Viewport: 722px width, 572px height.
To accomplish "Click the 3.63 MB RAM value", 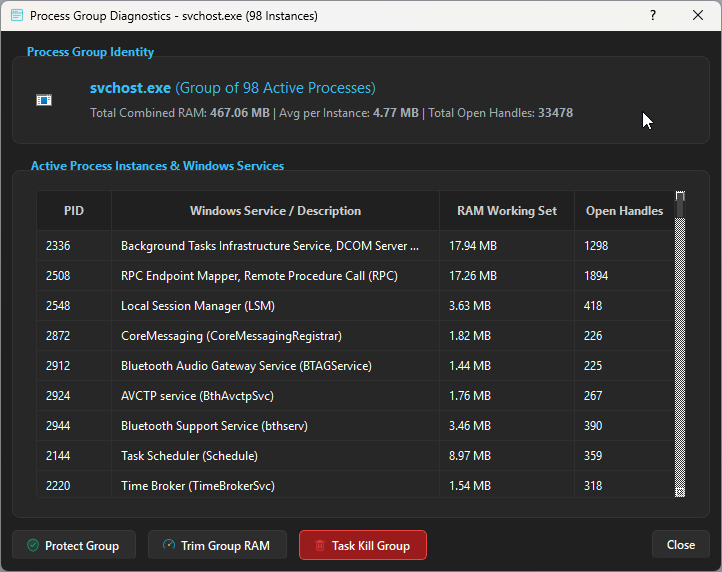I will (x=470, y=305).
